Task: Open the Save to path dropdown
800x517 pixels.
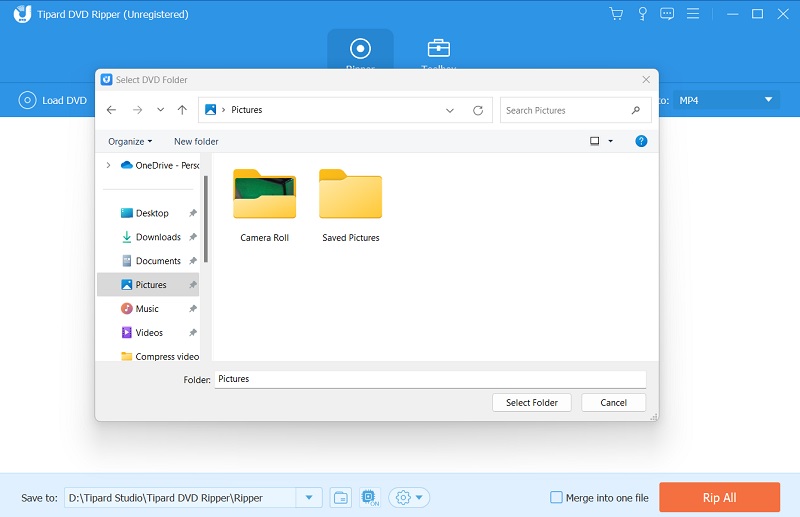Action: point(309,498)
